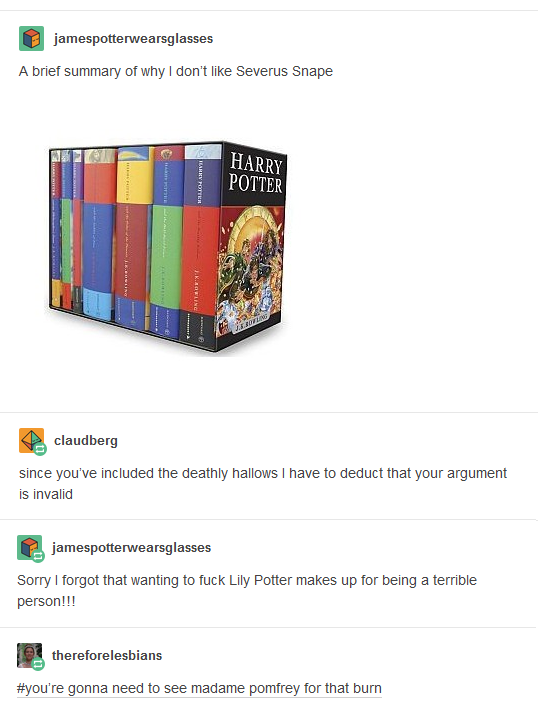Viewport: 538px width, 724px height.
Task: Click claudberg's 'argument is invalid' reply text
Action: pos(263,483)
